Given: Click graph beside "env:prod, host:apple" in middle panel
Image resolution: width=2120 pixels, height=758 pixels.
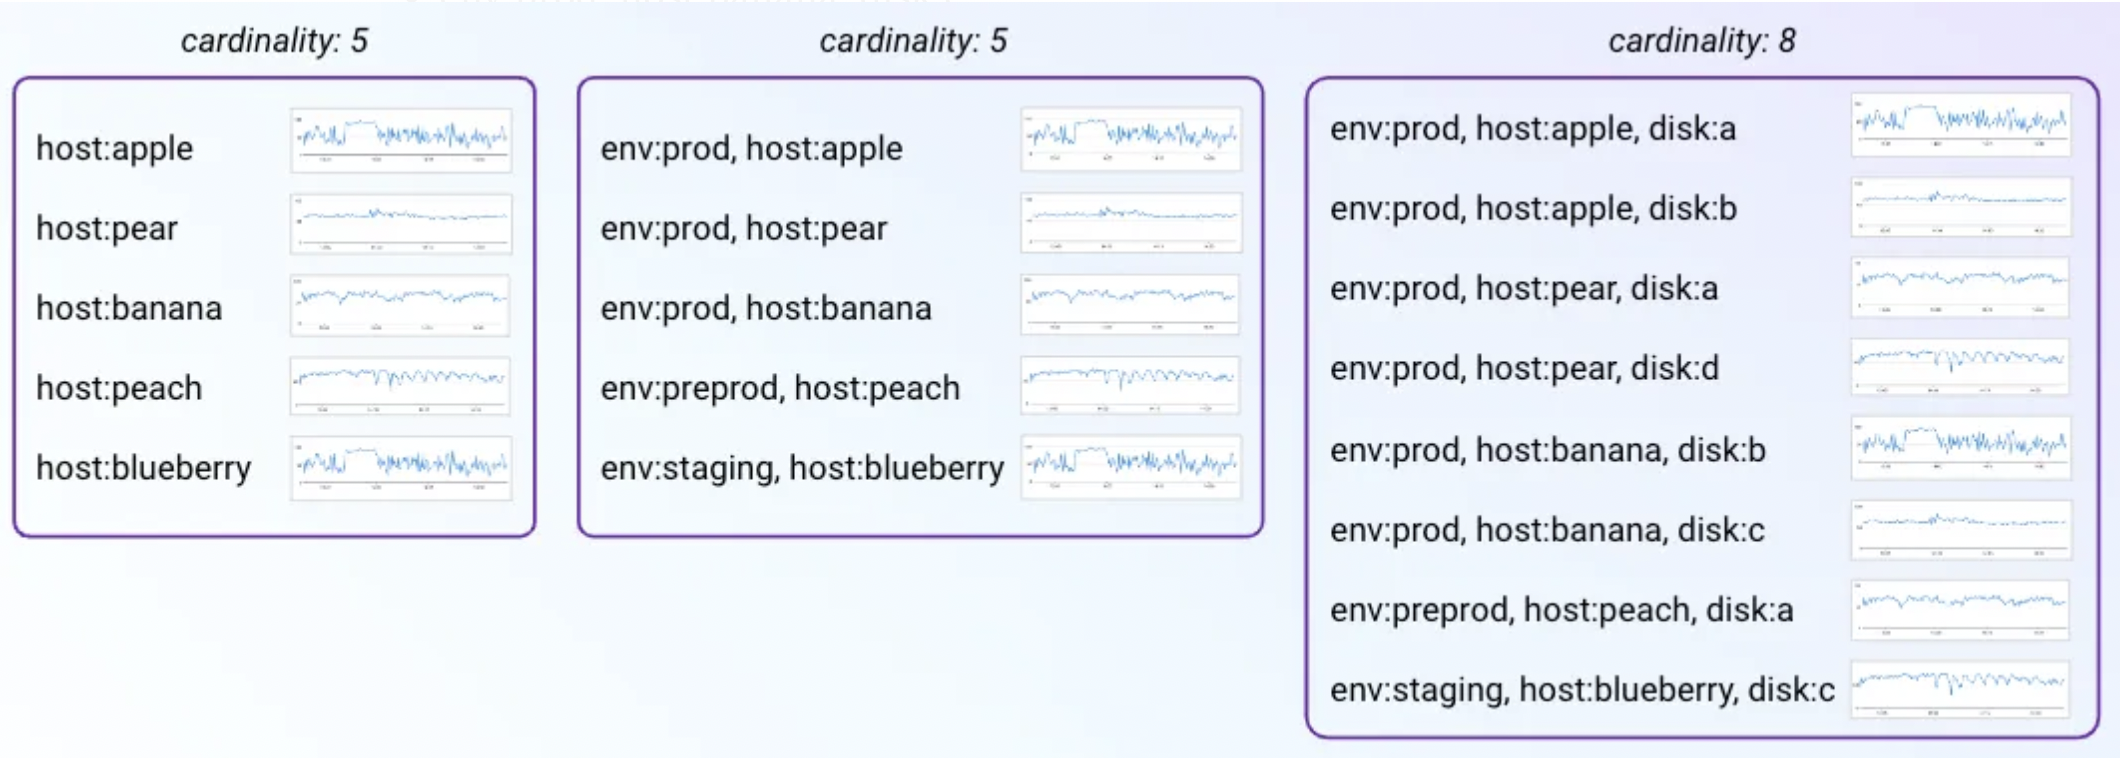Looking at the screenshot, I should [x=1131, y=140].
